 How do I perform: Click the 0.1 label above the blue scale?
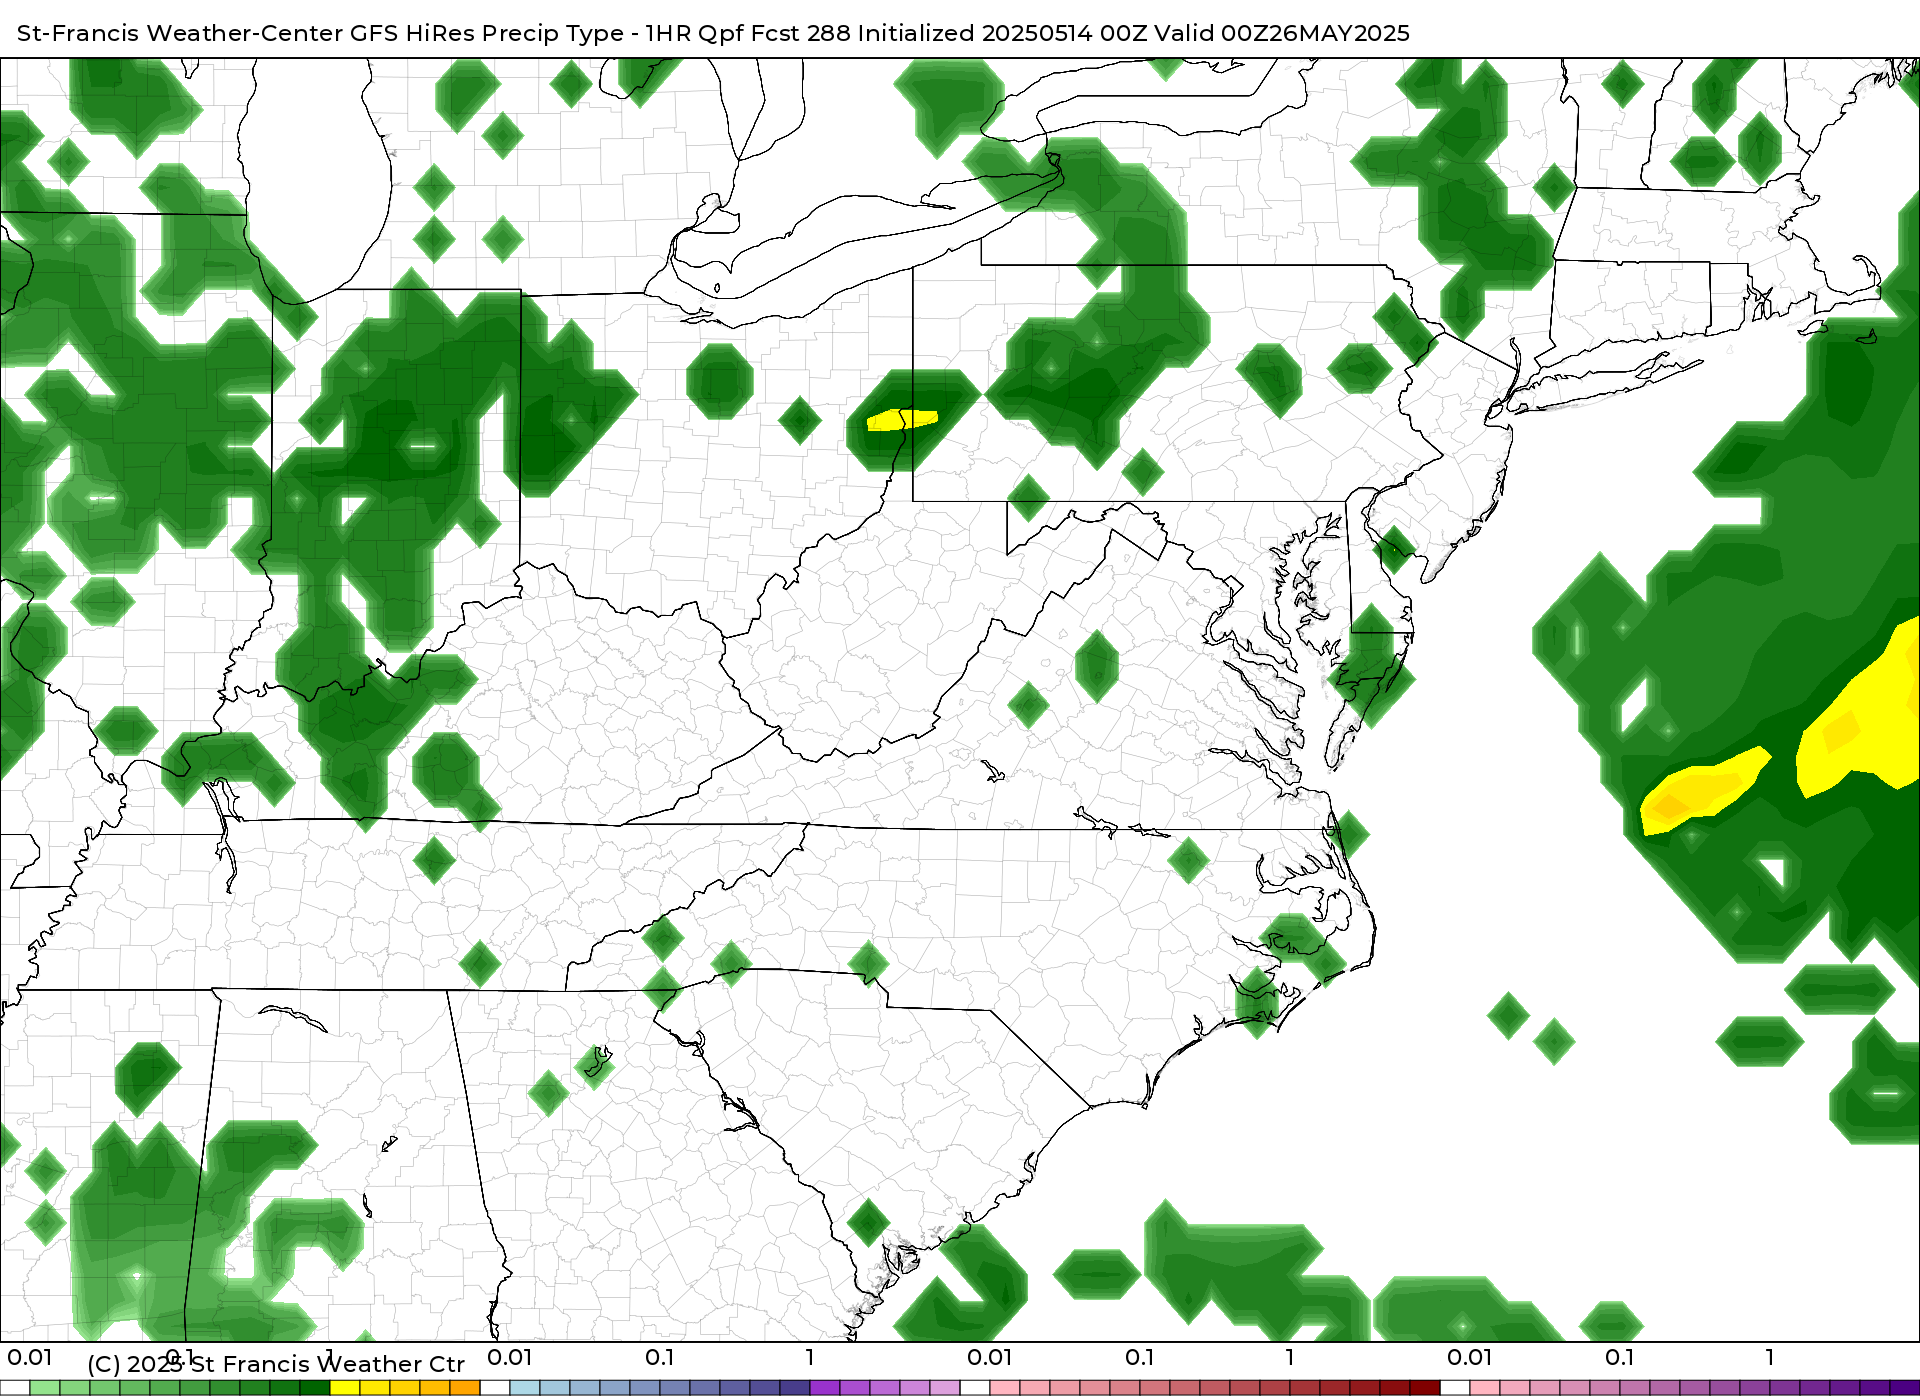(660, 1357)
